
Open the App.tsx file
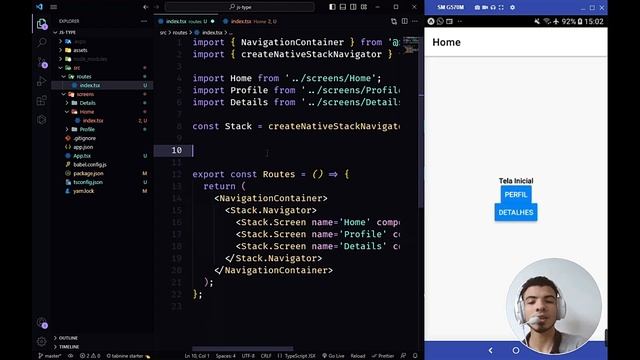[82, 156]
